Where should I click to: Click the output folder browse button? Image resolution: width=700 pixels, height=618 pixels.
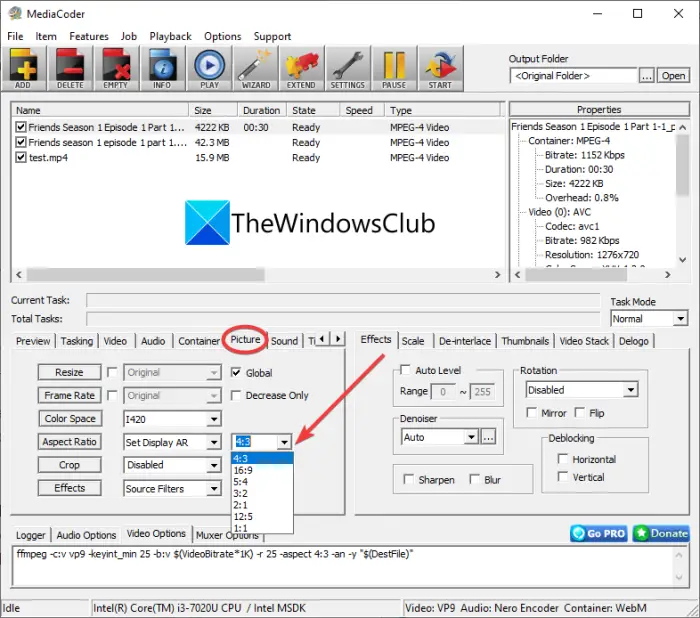[646, 76]
